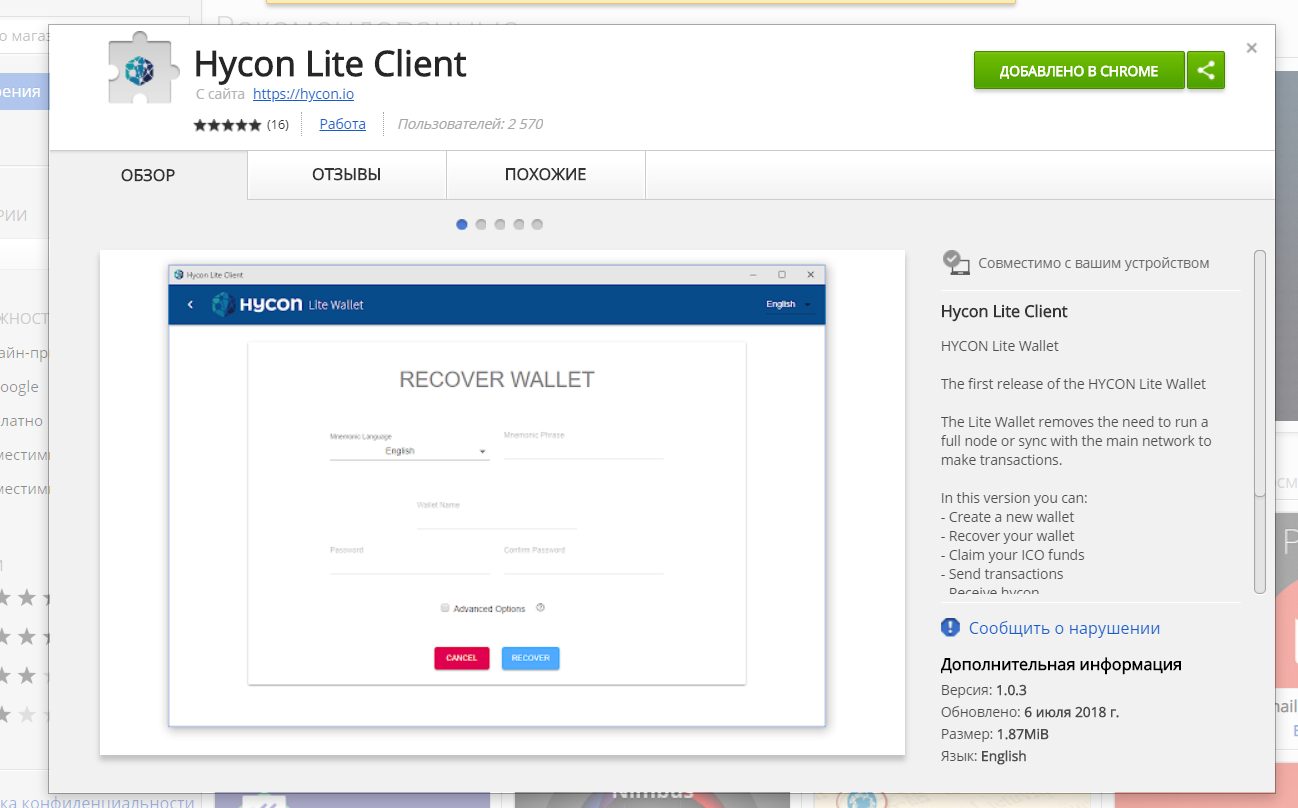This screenshot has height=808, width=1298.
Task: Click the Работа category link
Action: coord(343,124)
